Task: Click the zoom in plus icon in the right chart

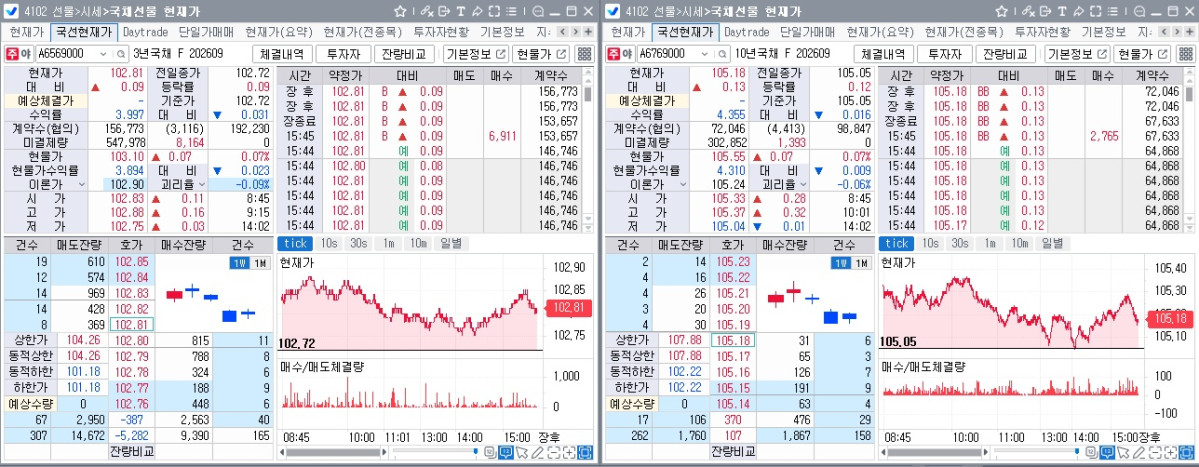Action: 1170,452
